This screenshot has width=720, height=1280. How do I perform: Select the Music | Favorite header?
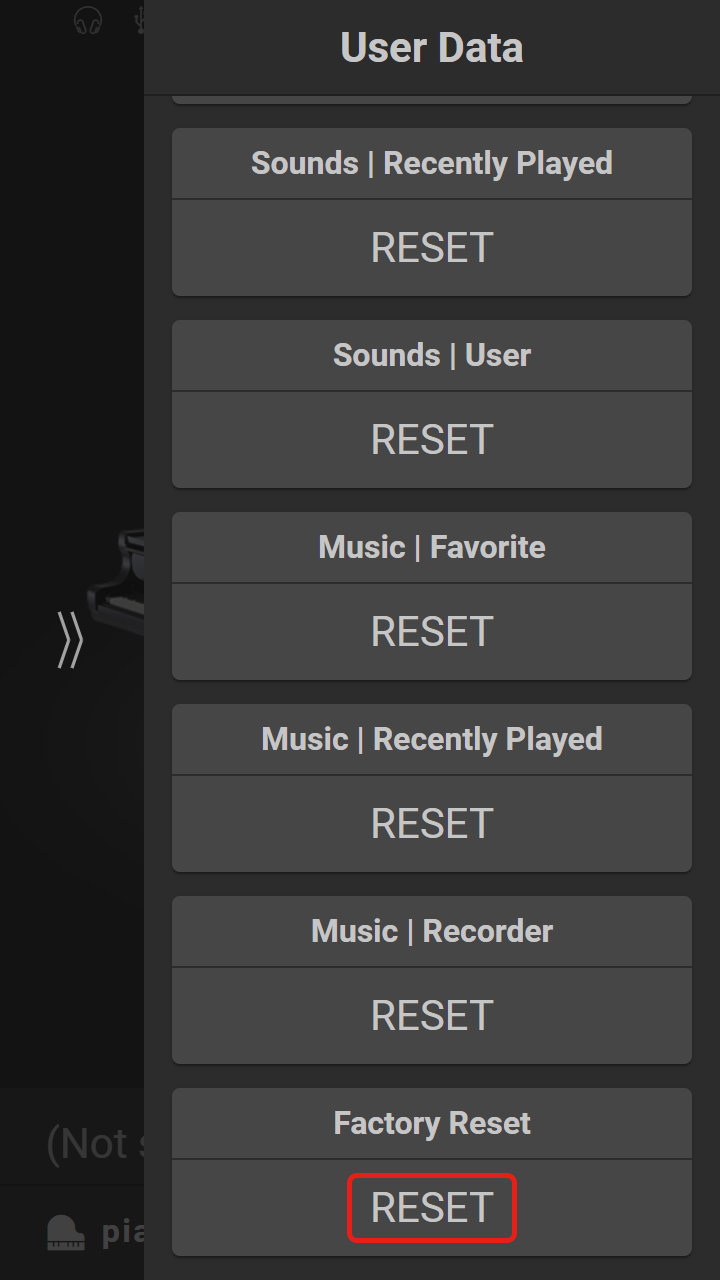(432, 547)
